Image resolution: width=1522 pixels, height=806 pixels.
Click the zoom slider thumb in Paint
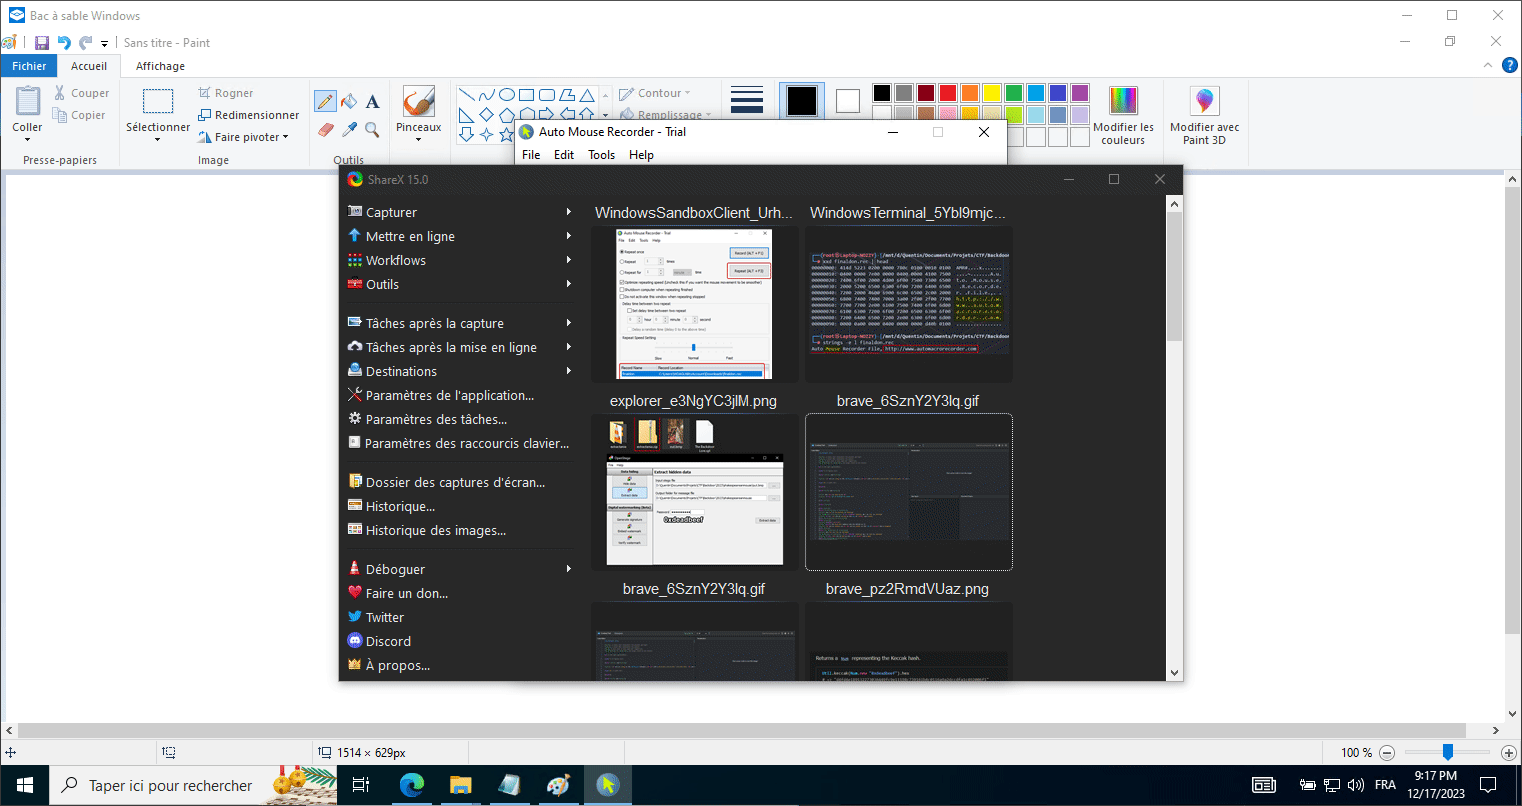(1447, 752)
